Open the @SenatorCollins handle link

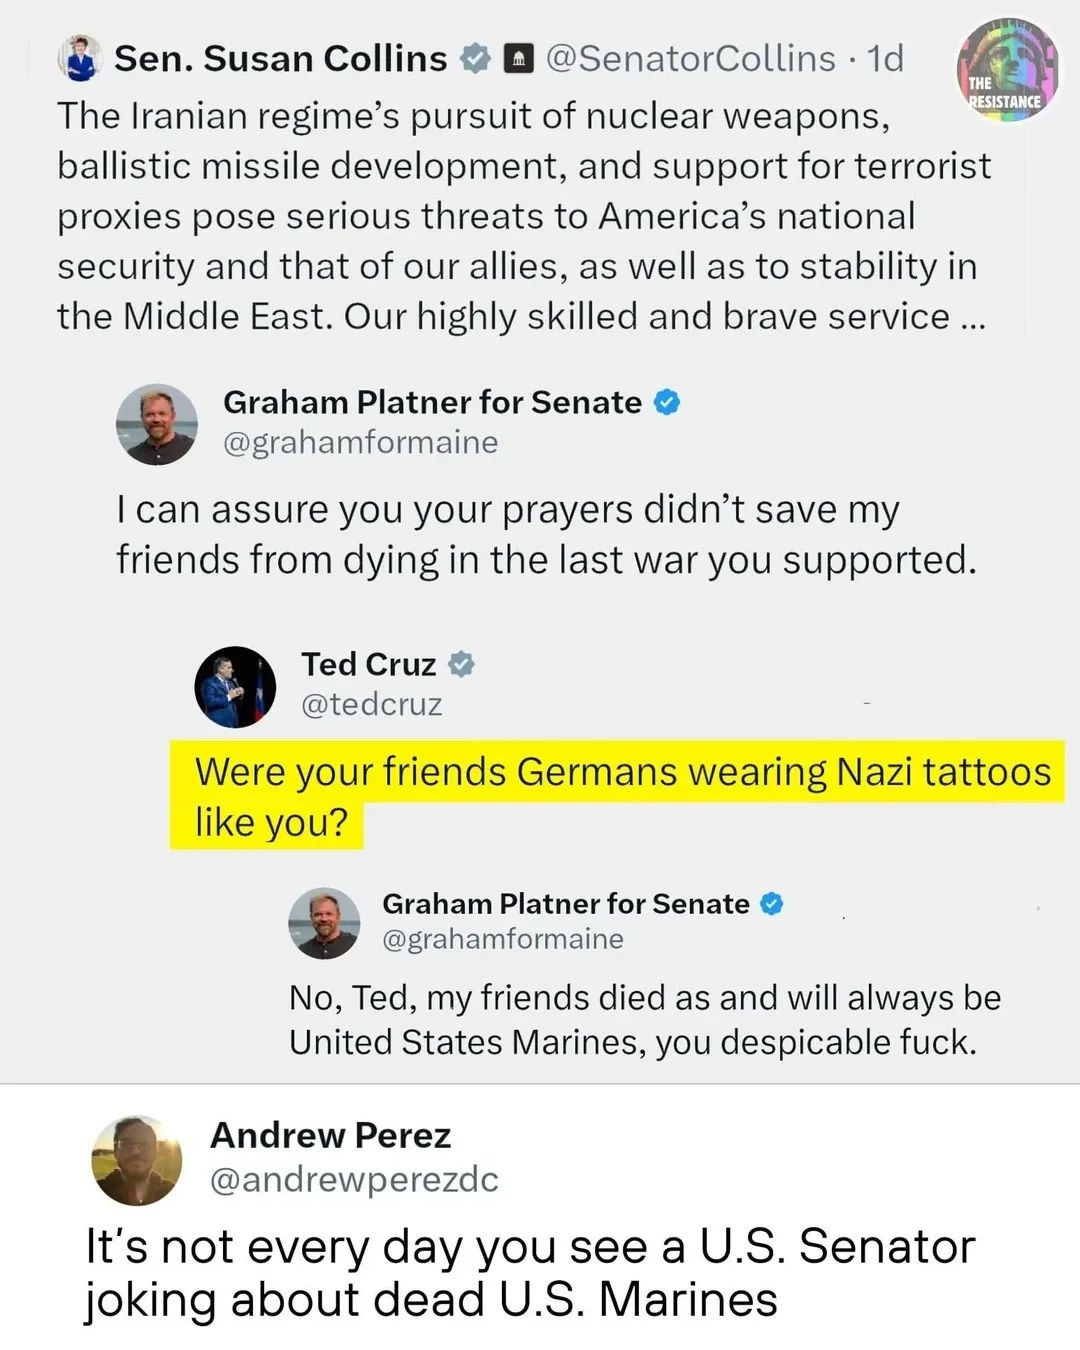point(691,59)
